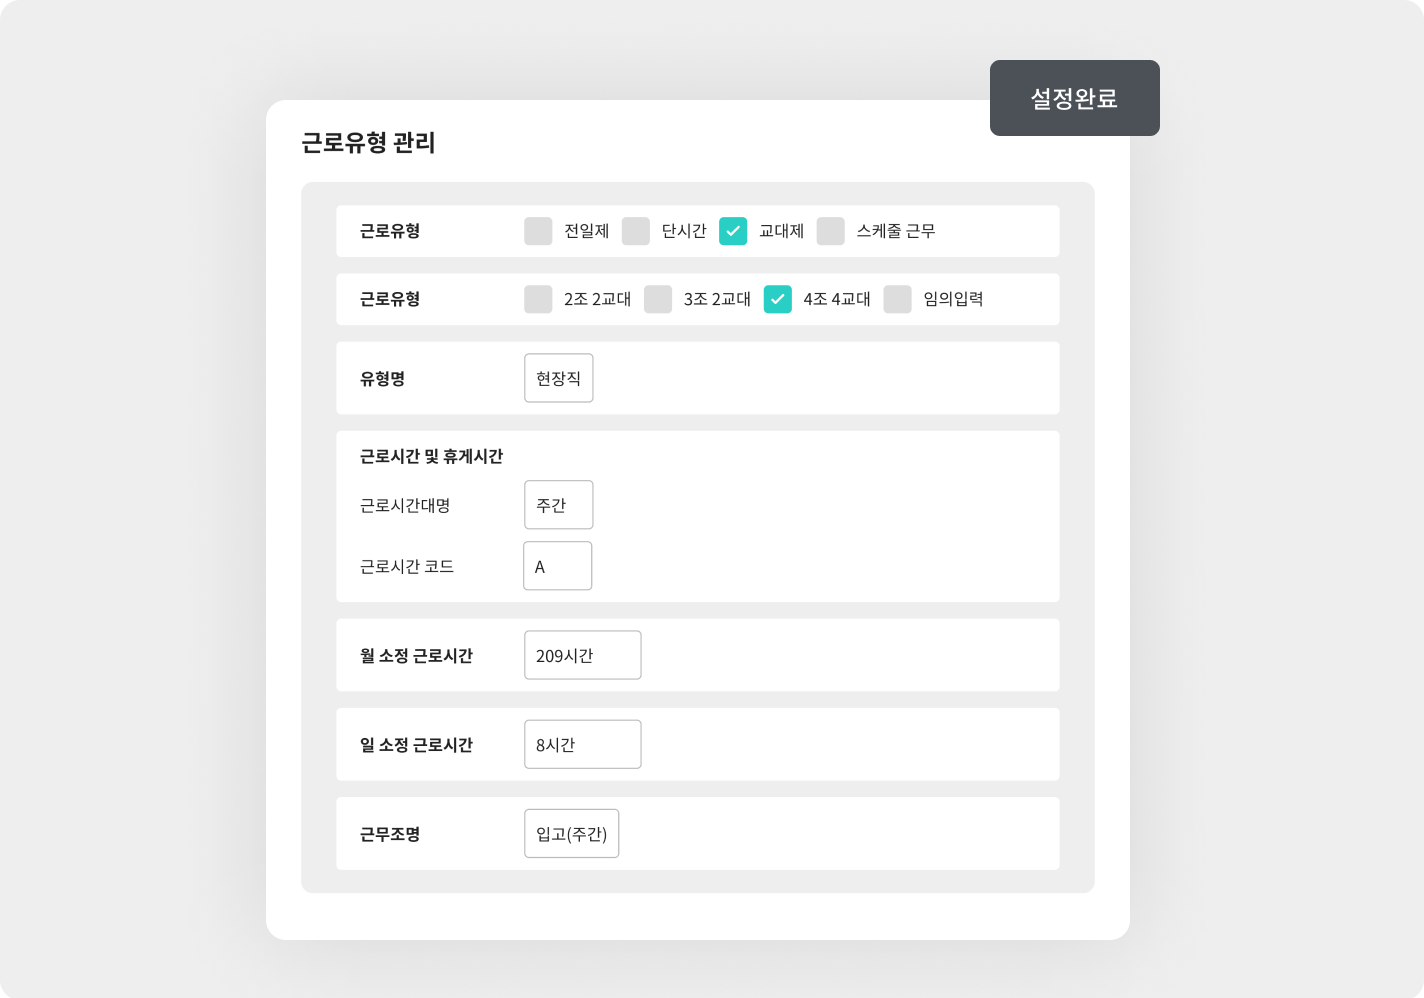Uncheck the 4조 4교대 checkbox
Screen dimensions: 1424x998
(x=778, y=299)
